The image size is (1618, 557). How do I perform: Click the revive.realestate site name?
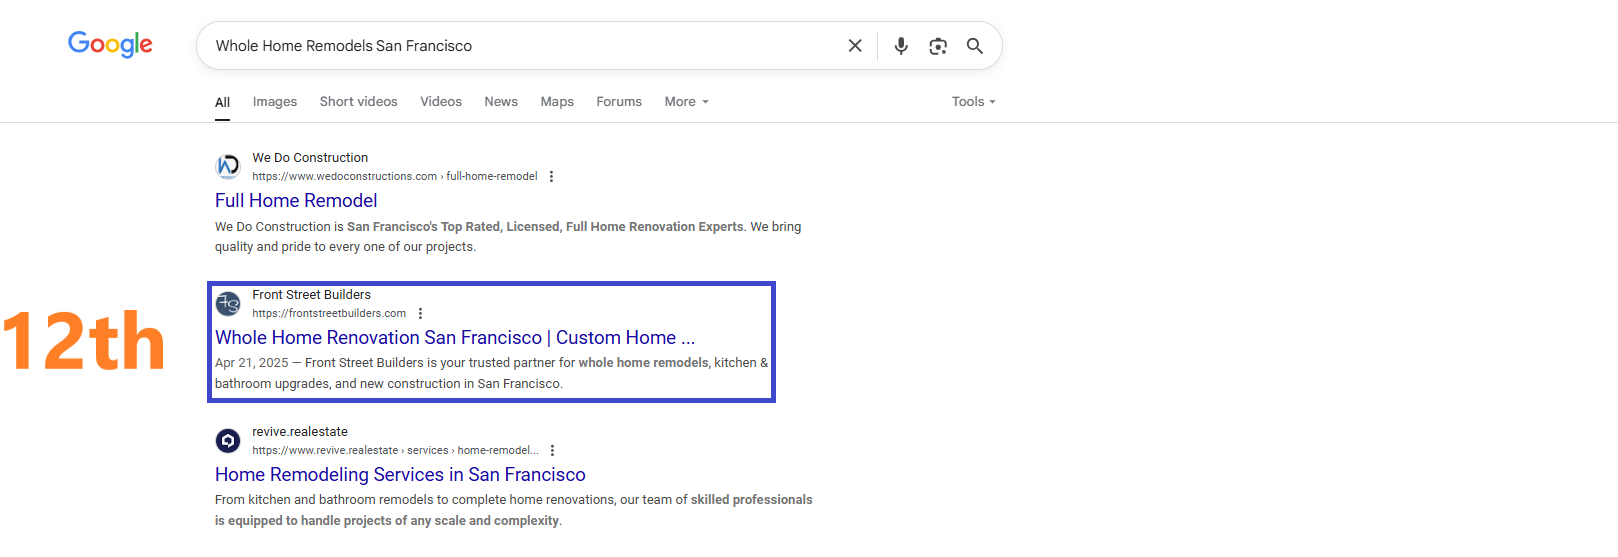(300, 432)
